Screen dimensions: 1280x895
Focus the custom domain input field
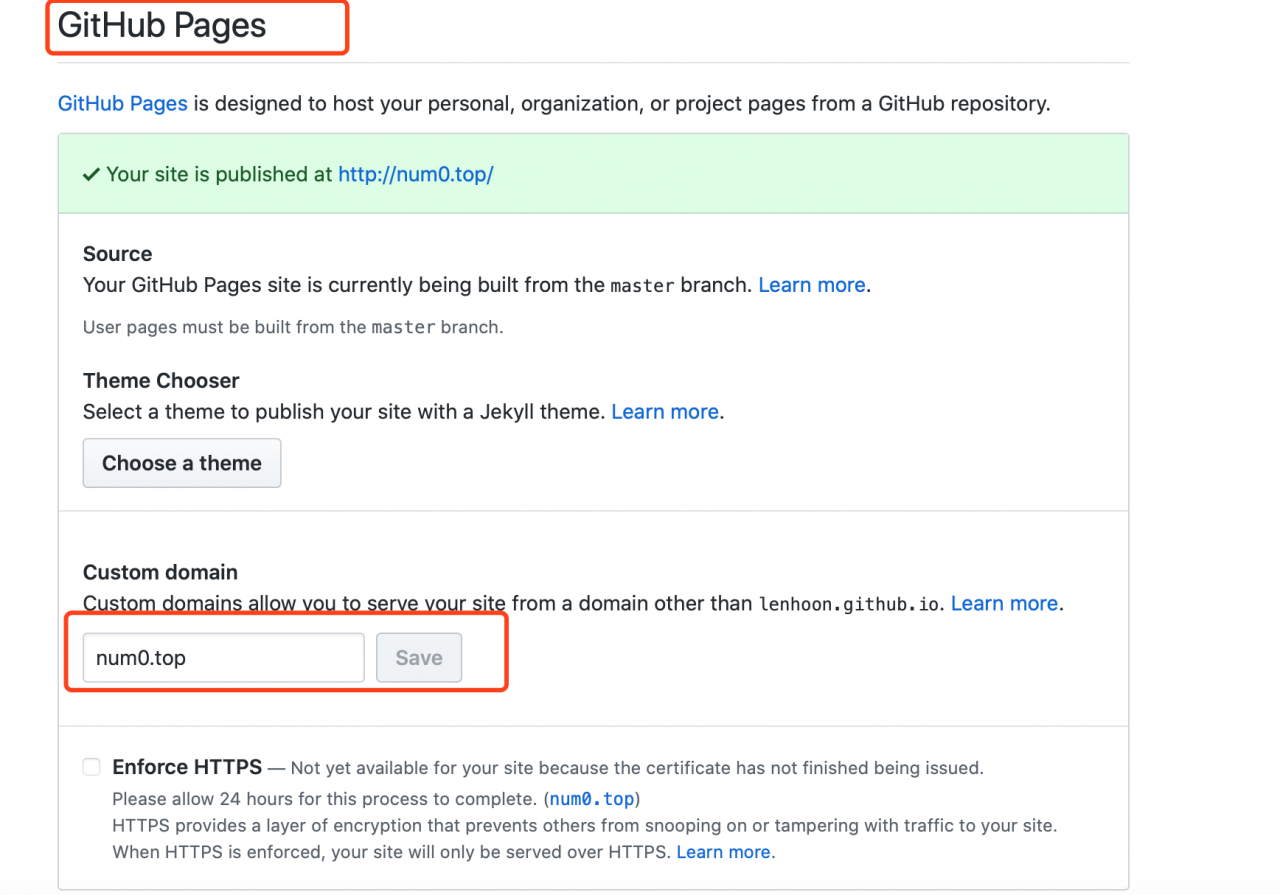click(223, 658)
